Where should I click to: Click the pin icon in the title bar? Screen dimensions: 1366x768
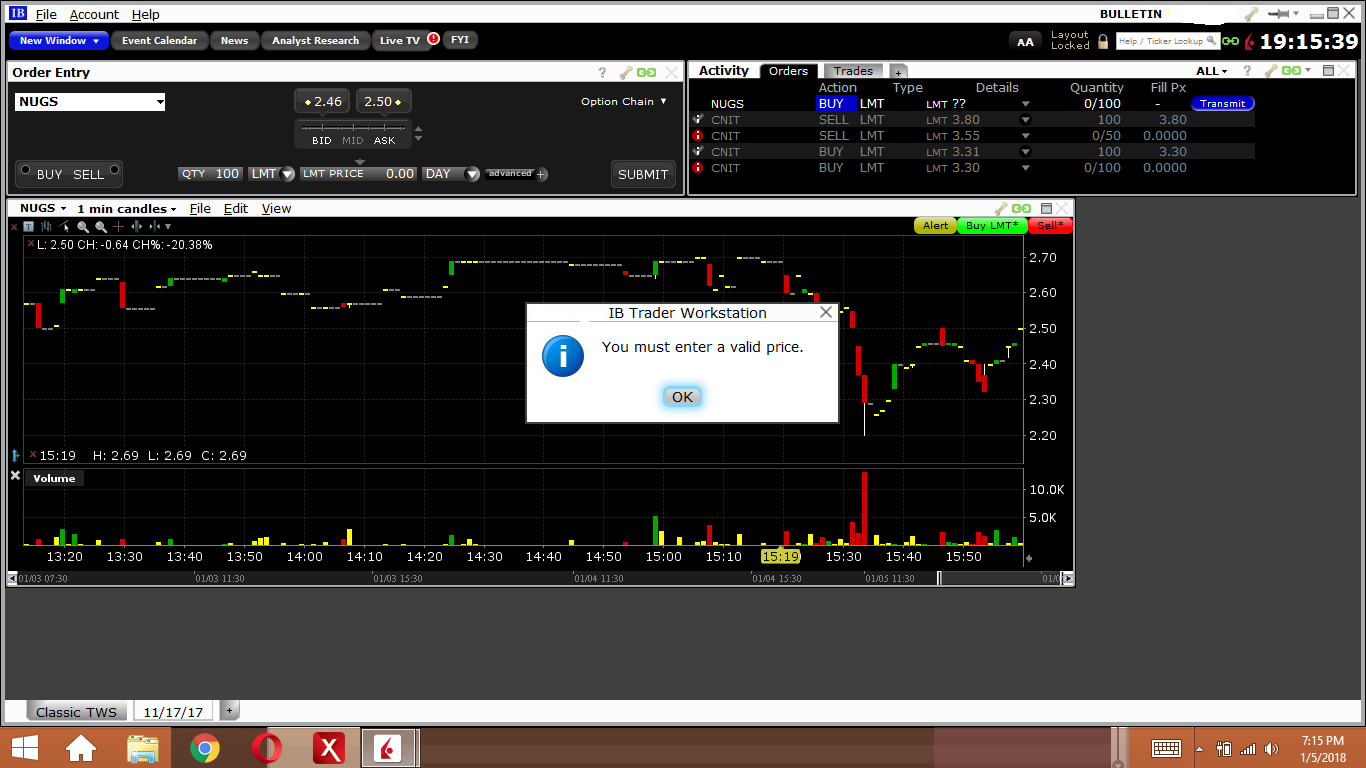click(x=1278, y=14)
